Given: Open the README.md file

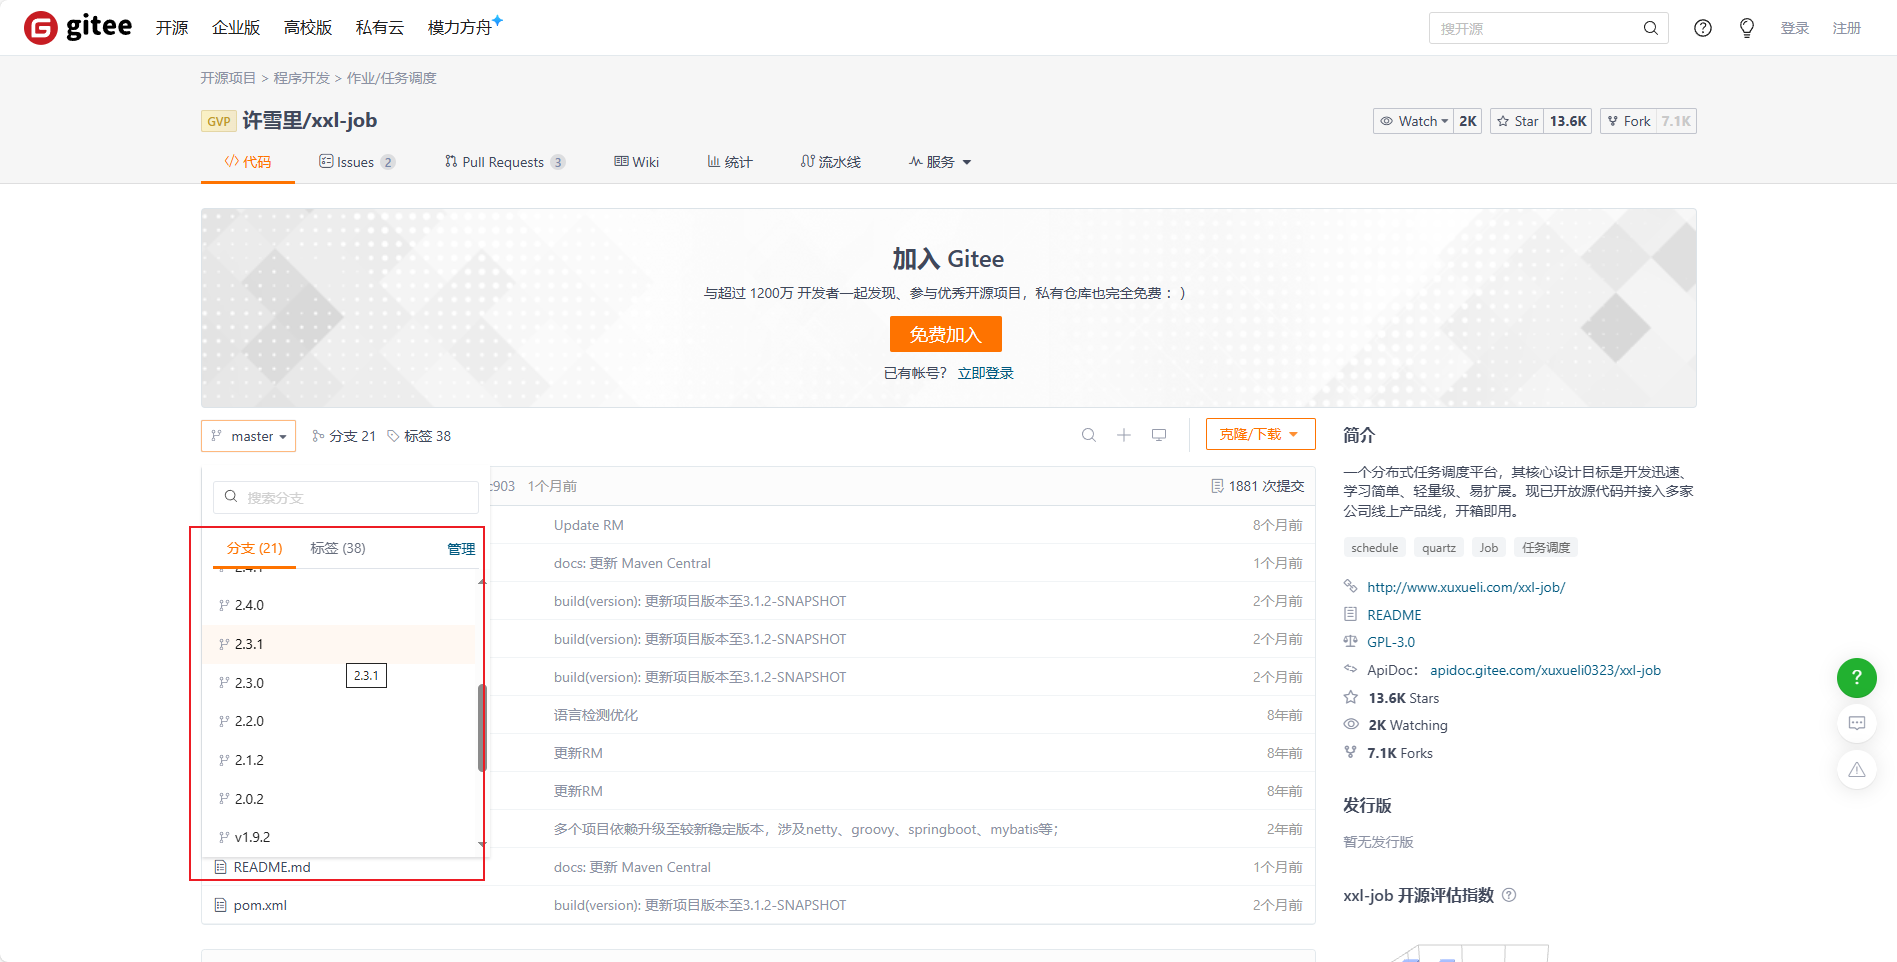Looking at the screenshot, I should [272, 867].
